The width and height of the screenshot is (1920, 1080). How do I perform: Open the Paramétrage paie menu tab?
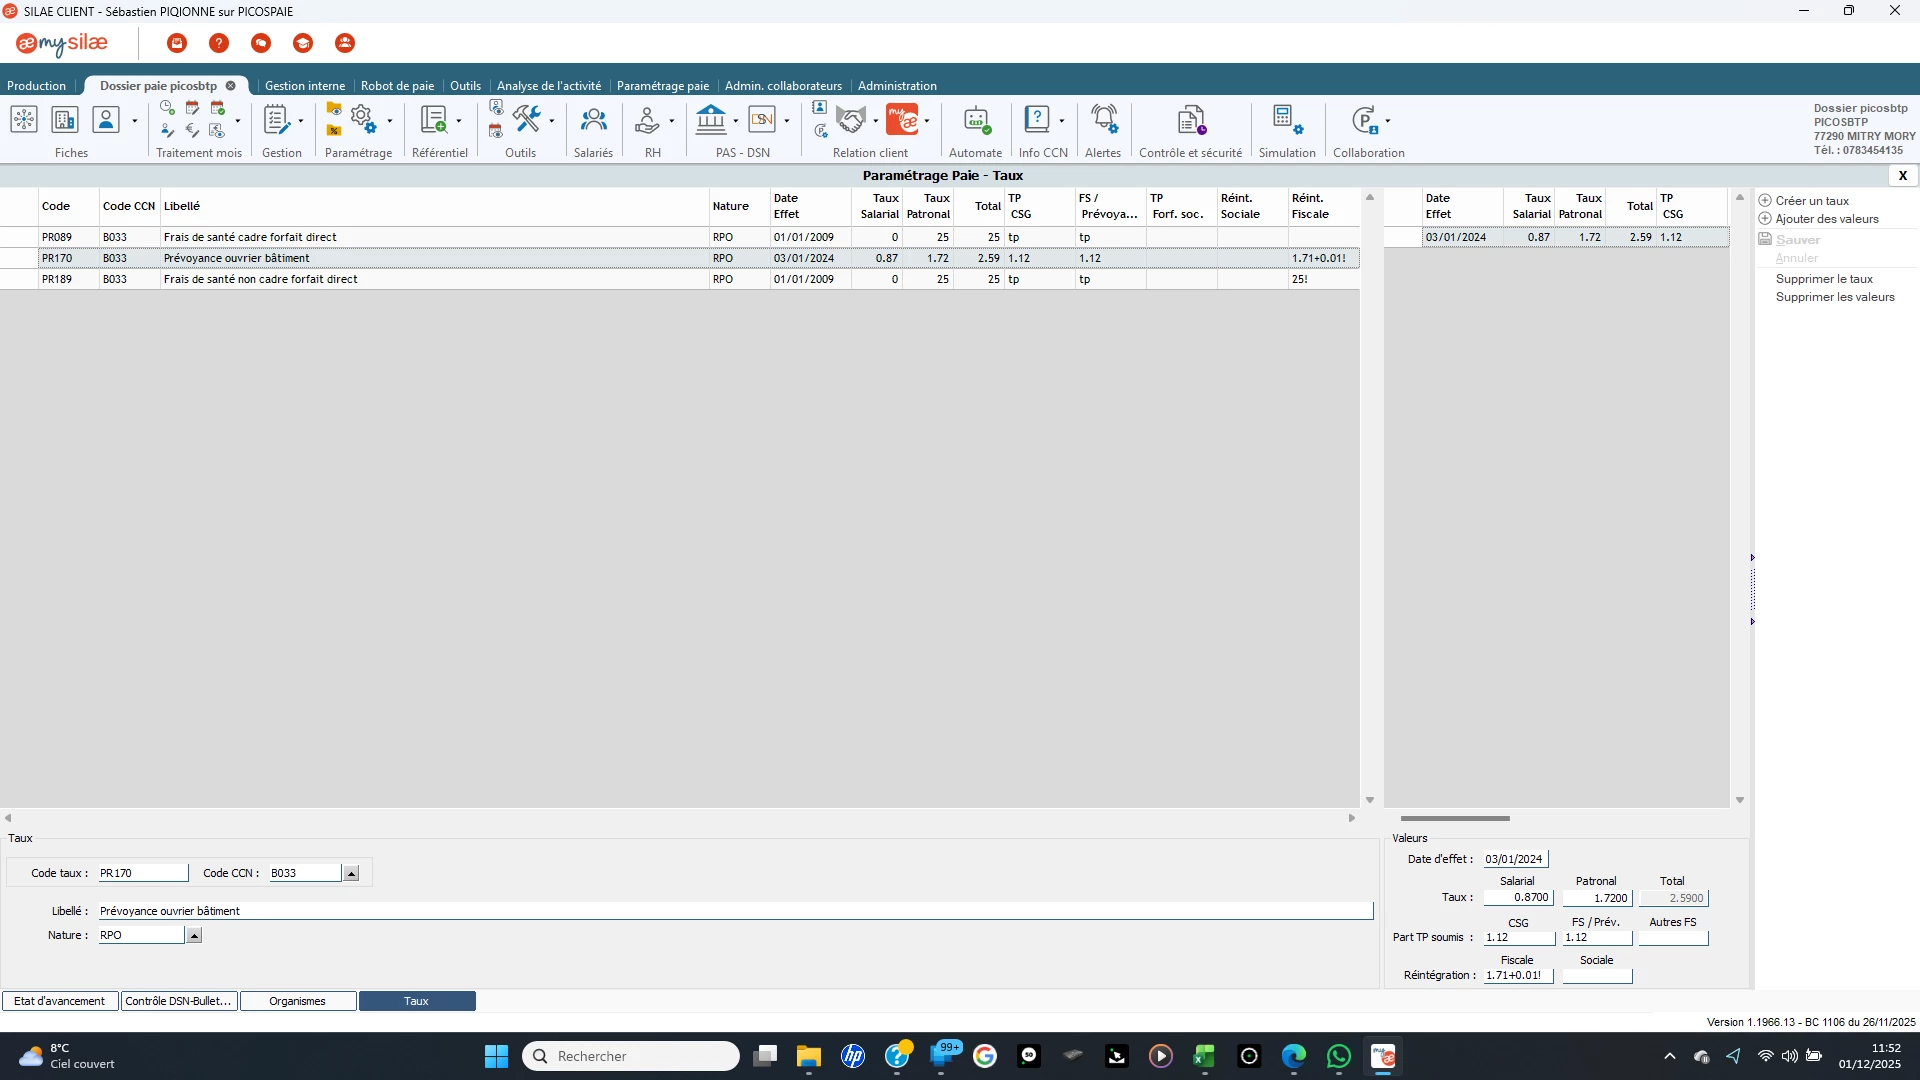[662, 86]
